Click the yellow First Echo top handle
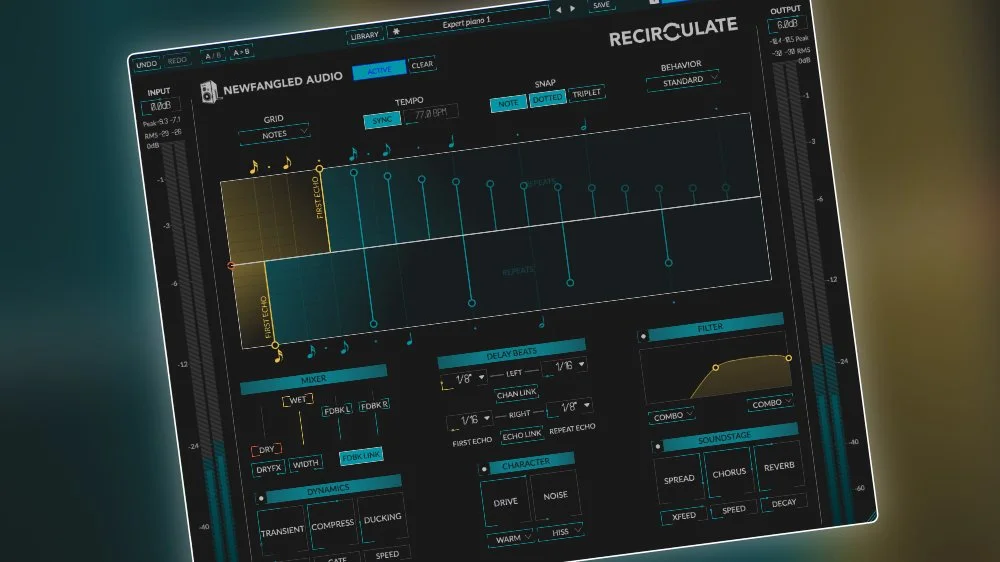 click(x=320, y=168)
